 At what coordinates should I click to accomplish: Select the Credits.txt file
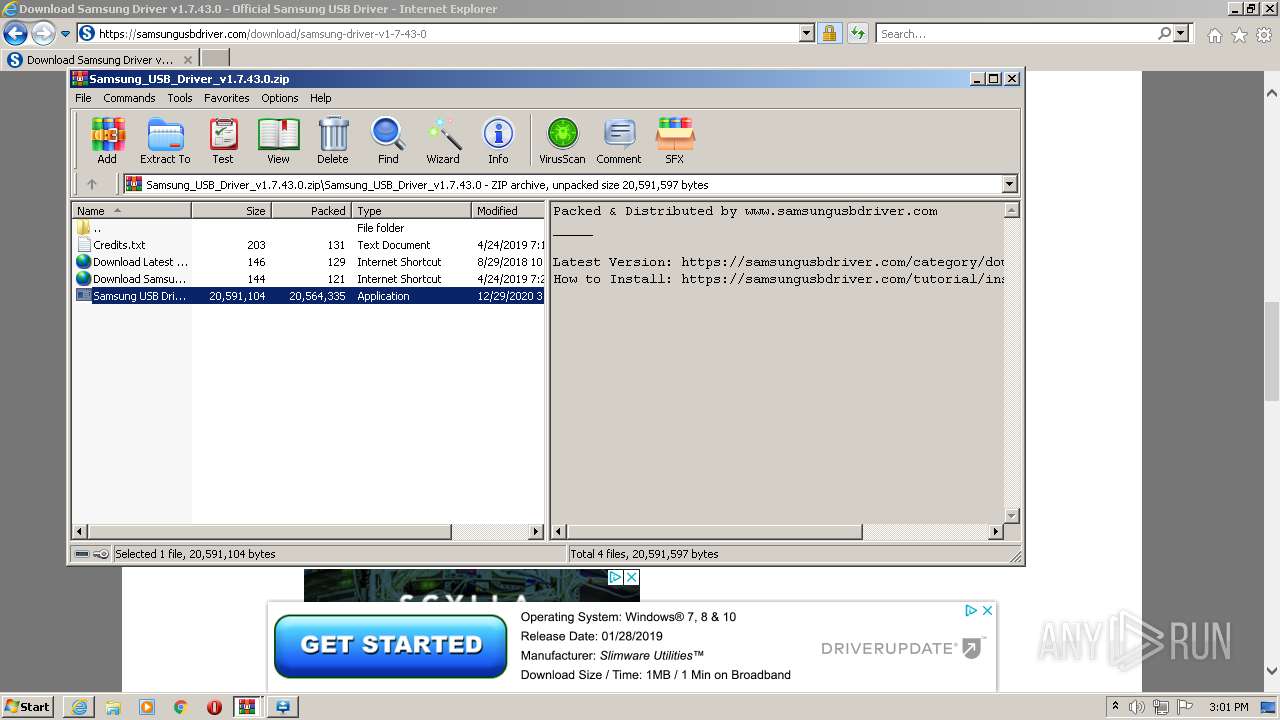[x=309, y=245]
